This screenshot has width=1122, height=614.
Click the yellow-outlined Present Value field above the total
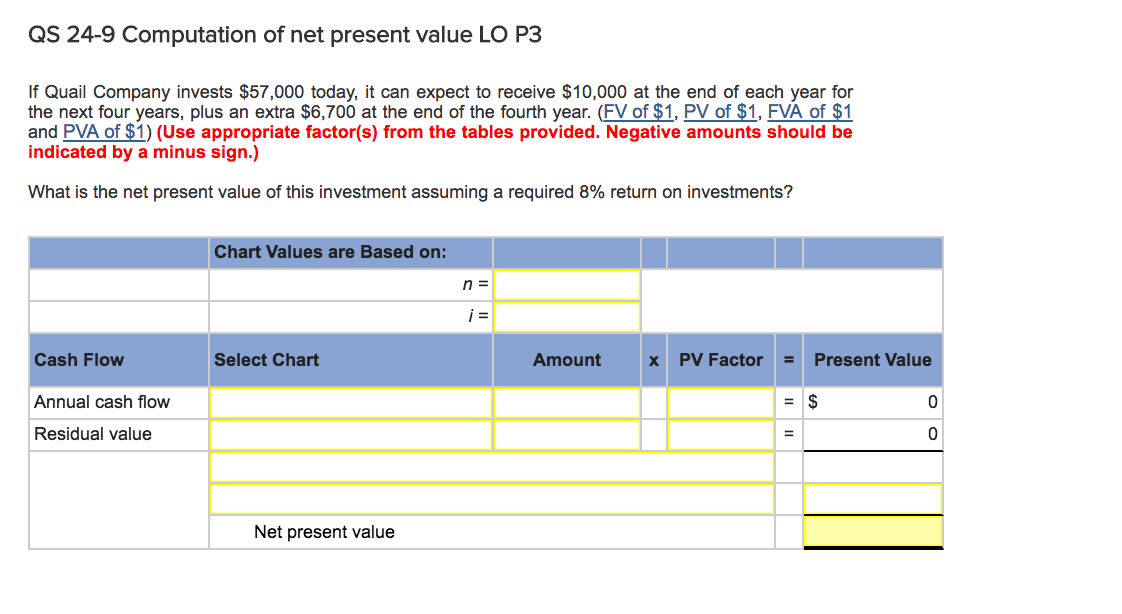tap(872, 499)
